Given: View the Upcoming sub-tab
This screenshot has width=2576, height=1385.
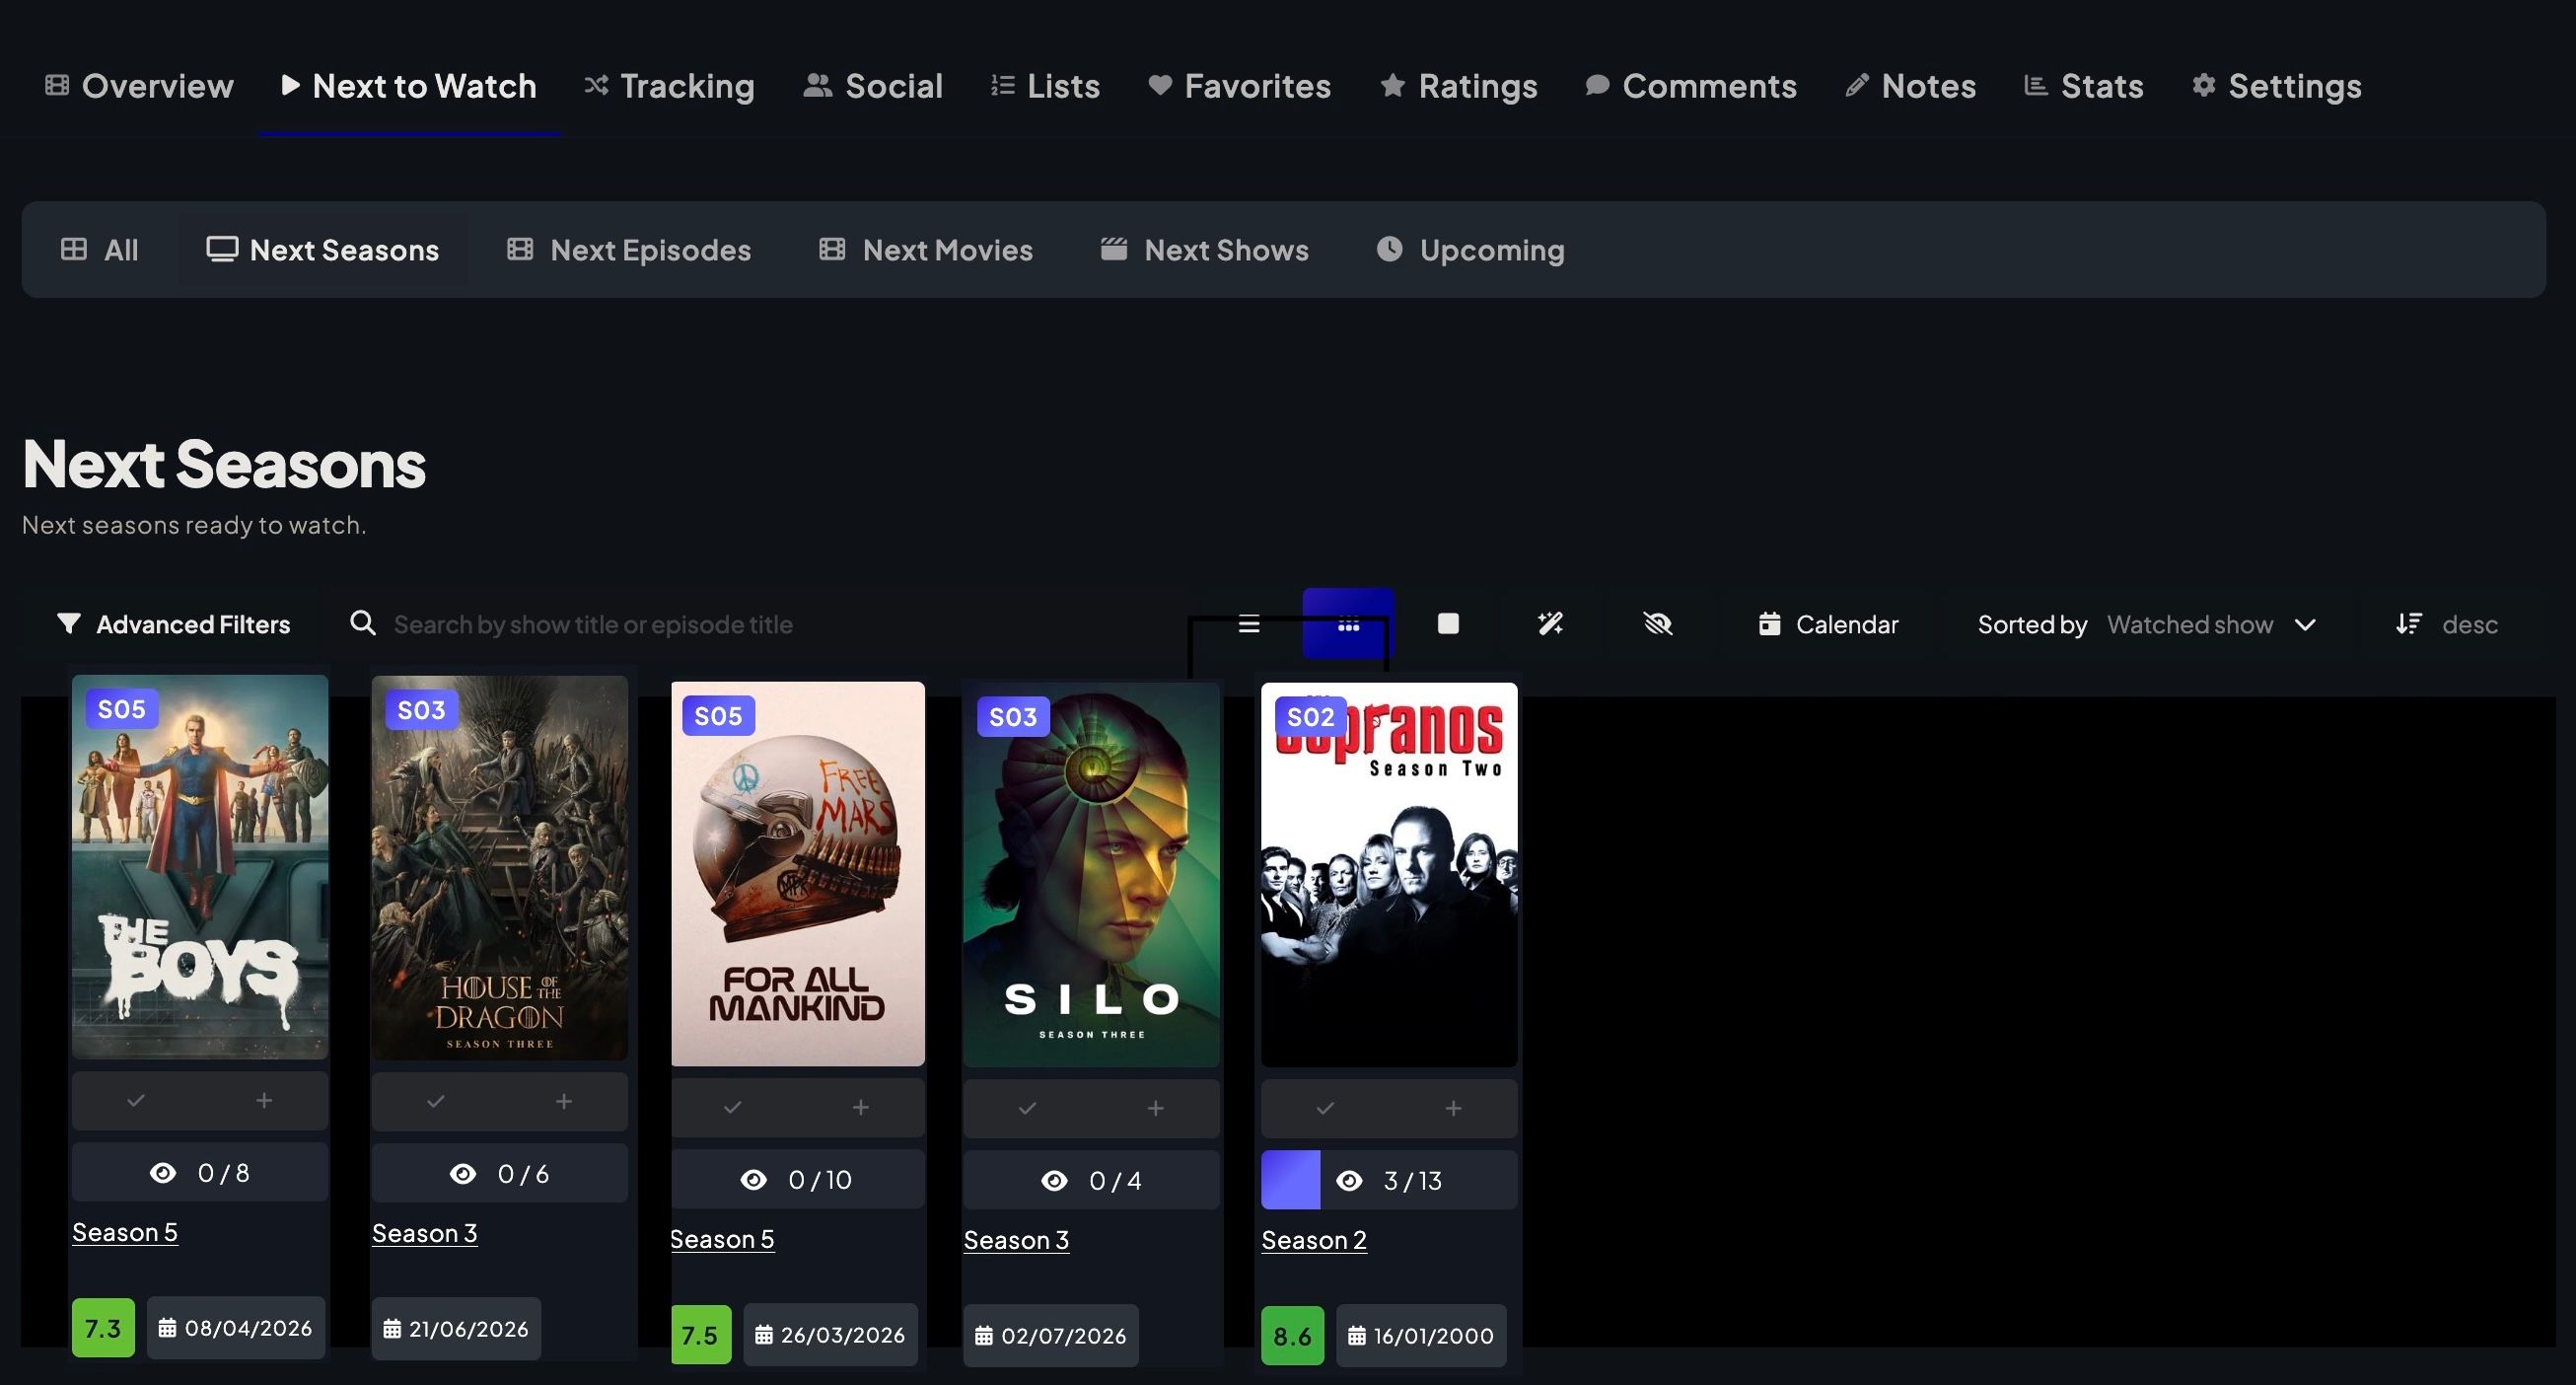Looking at the screenshot, I should click(1470, 250).
